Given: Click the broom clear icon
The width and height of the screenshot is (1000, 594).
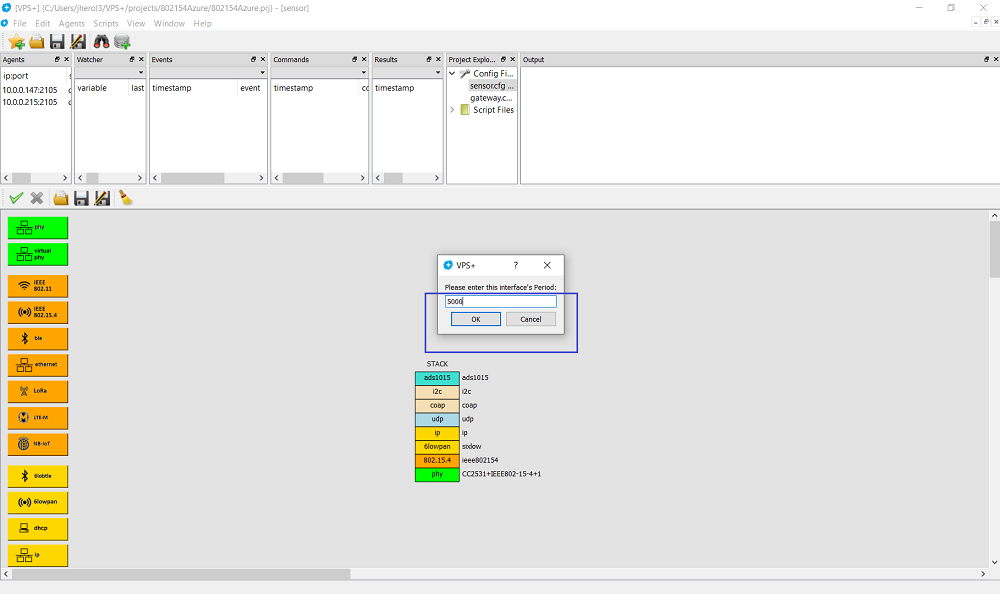Looking at the screenshot, I should point(126,198).
